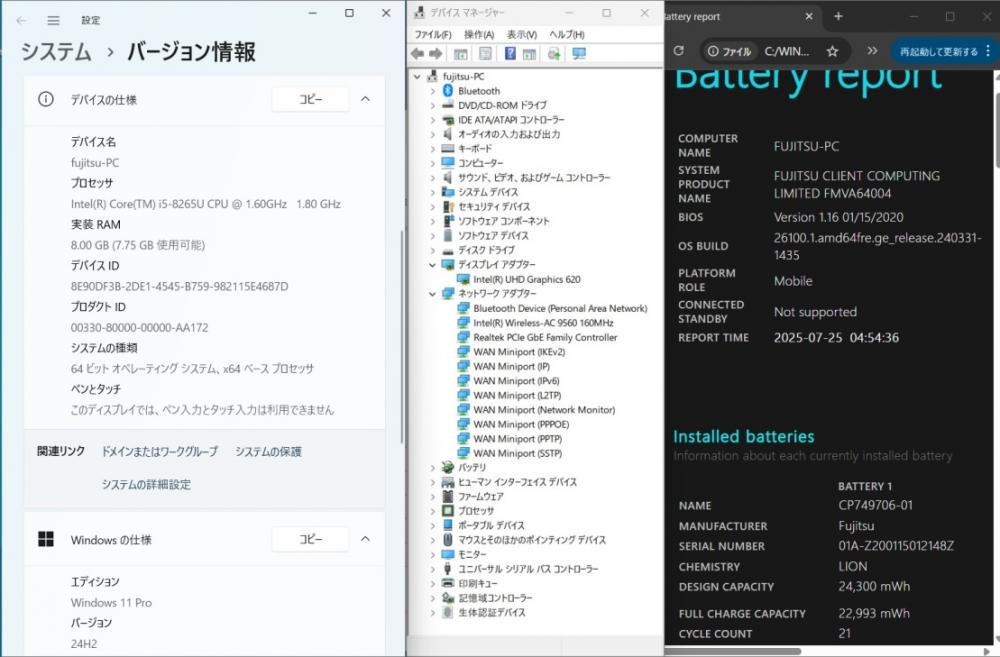Click the action pane toolbar icon
The image size is (1000, 657).
529,54
